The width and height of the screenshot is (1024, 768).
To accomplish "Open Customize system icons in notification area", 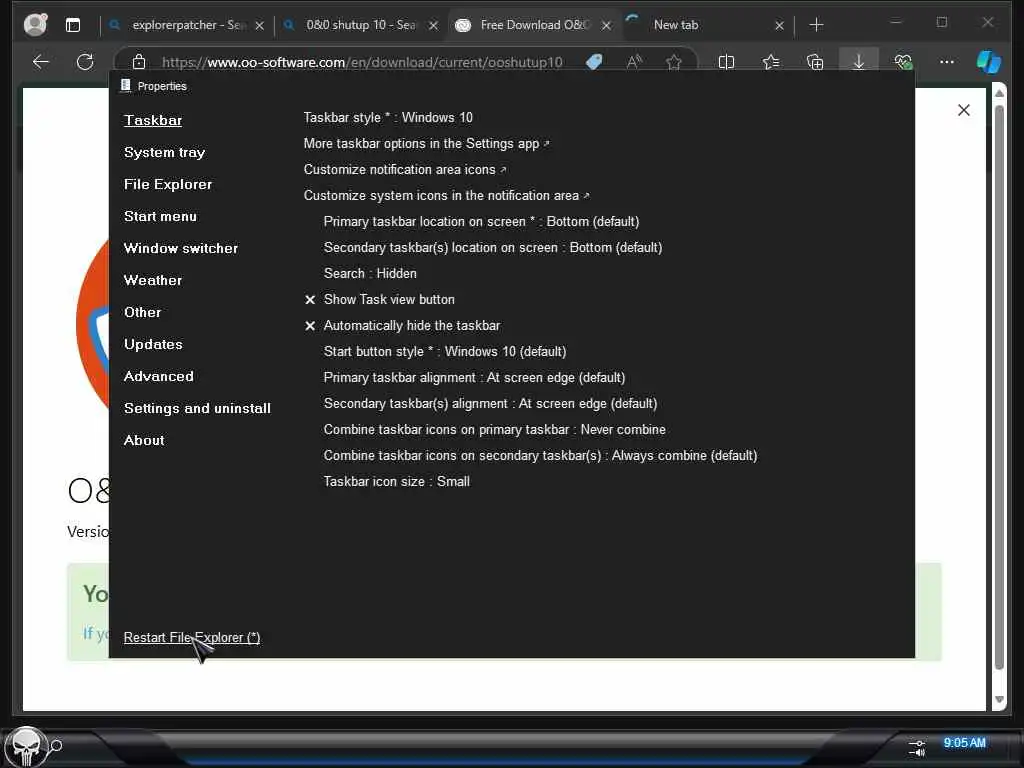I will point(447,195).
